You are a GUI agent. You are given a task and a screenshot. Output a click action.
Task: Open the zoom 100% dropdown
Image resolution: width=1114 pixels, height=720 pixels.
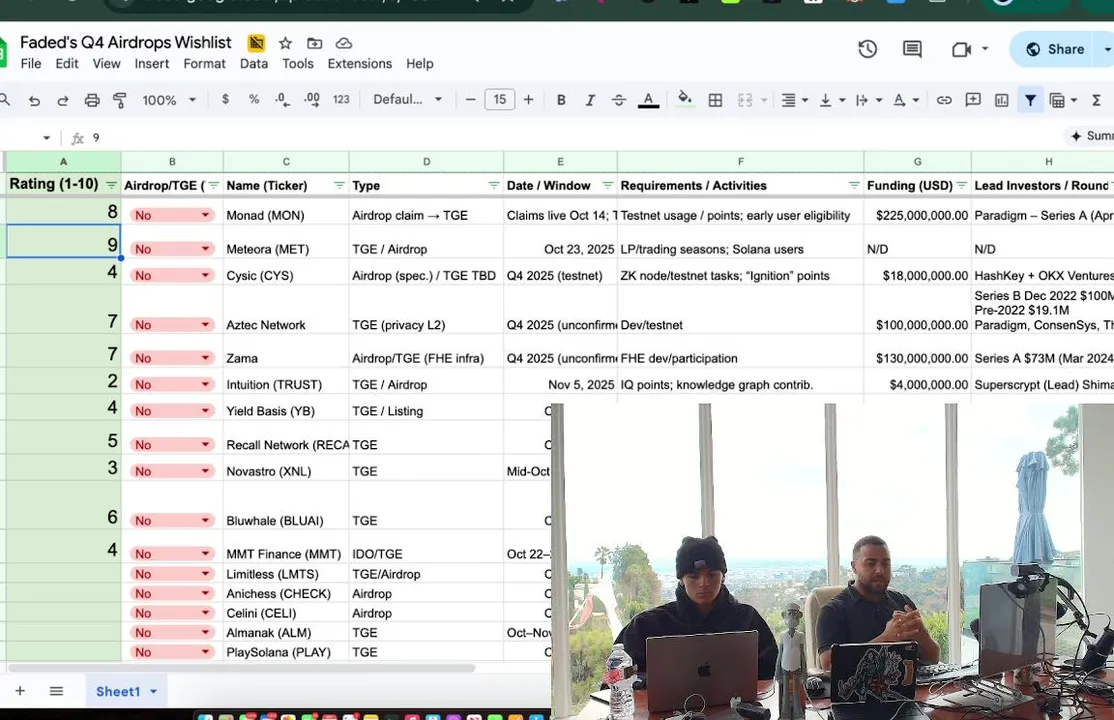tap(169, 100)
